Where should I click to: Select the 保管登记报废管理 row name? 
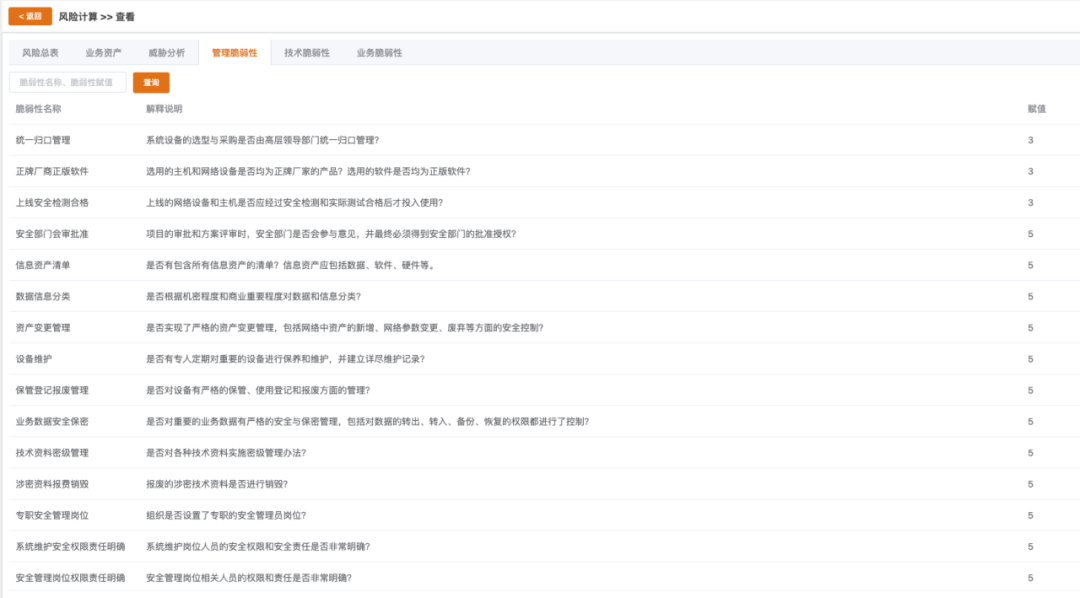[x=52, y=391]
